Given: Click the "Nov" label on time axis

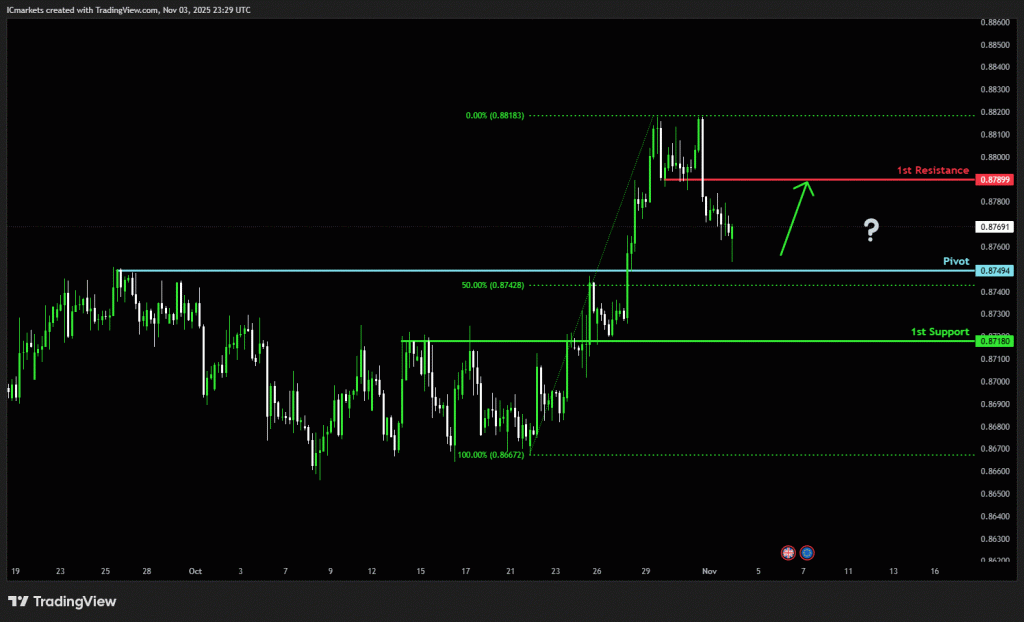Looking at the screenshot, I should click(710, 571).
